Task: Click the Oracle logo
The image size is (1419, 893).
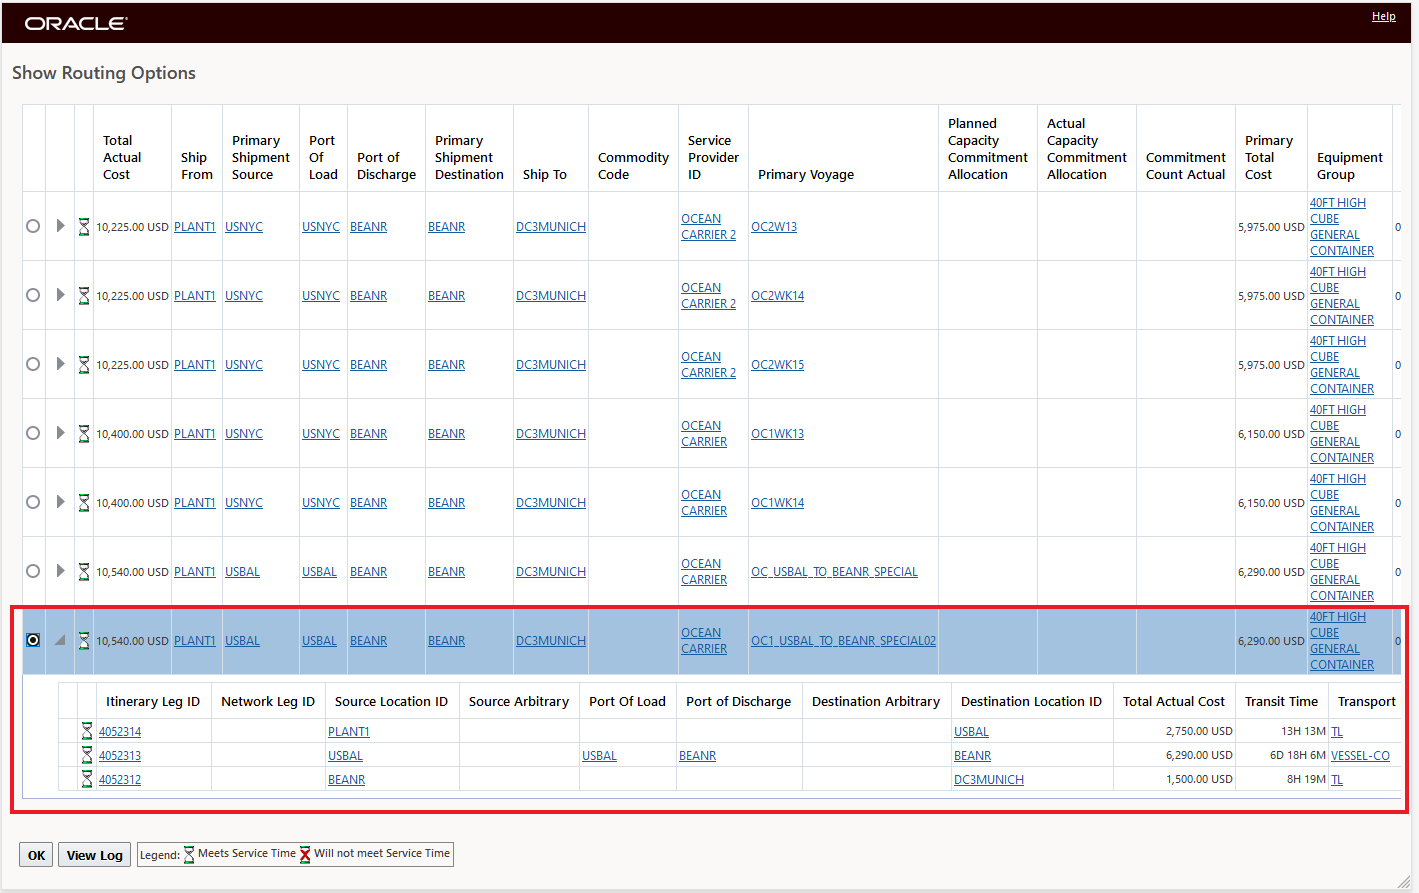Action: point(76,23)
